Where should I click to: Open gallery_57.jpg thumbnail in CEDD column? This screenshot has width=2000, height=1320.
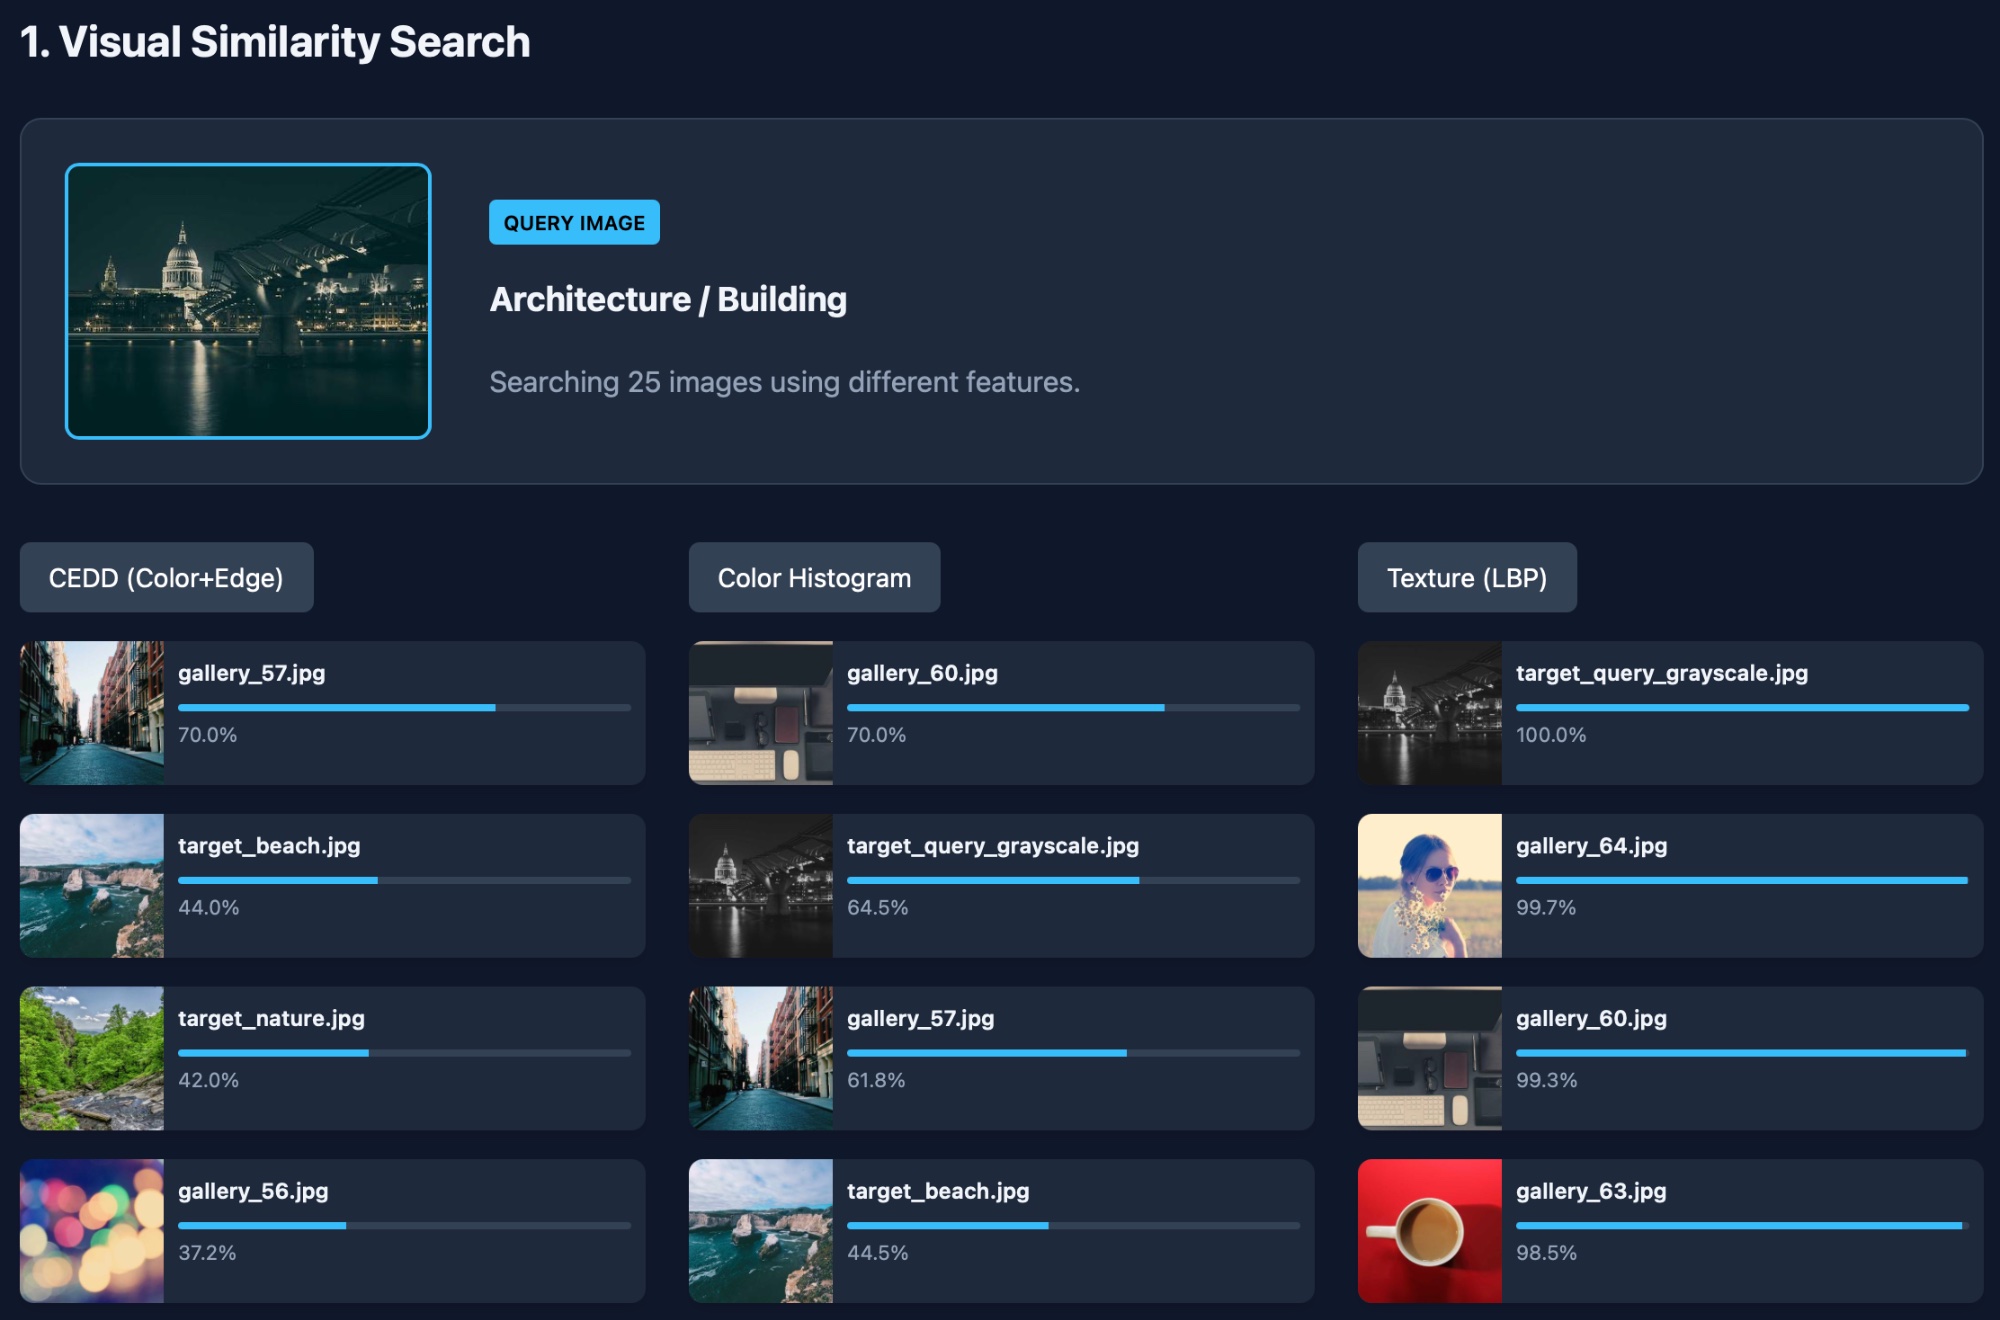(x=92, y=713)
